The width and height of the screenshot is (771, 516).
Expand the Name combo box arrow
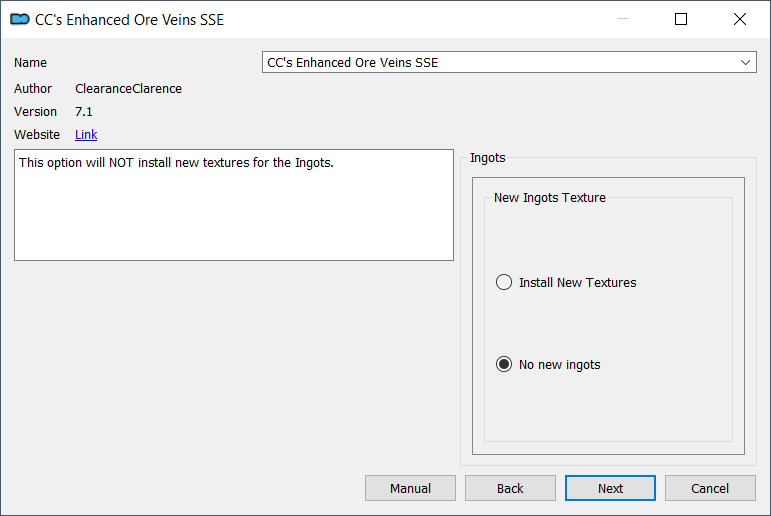745,62
